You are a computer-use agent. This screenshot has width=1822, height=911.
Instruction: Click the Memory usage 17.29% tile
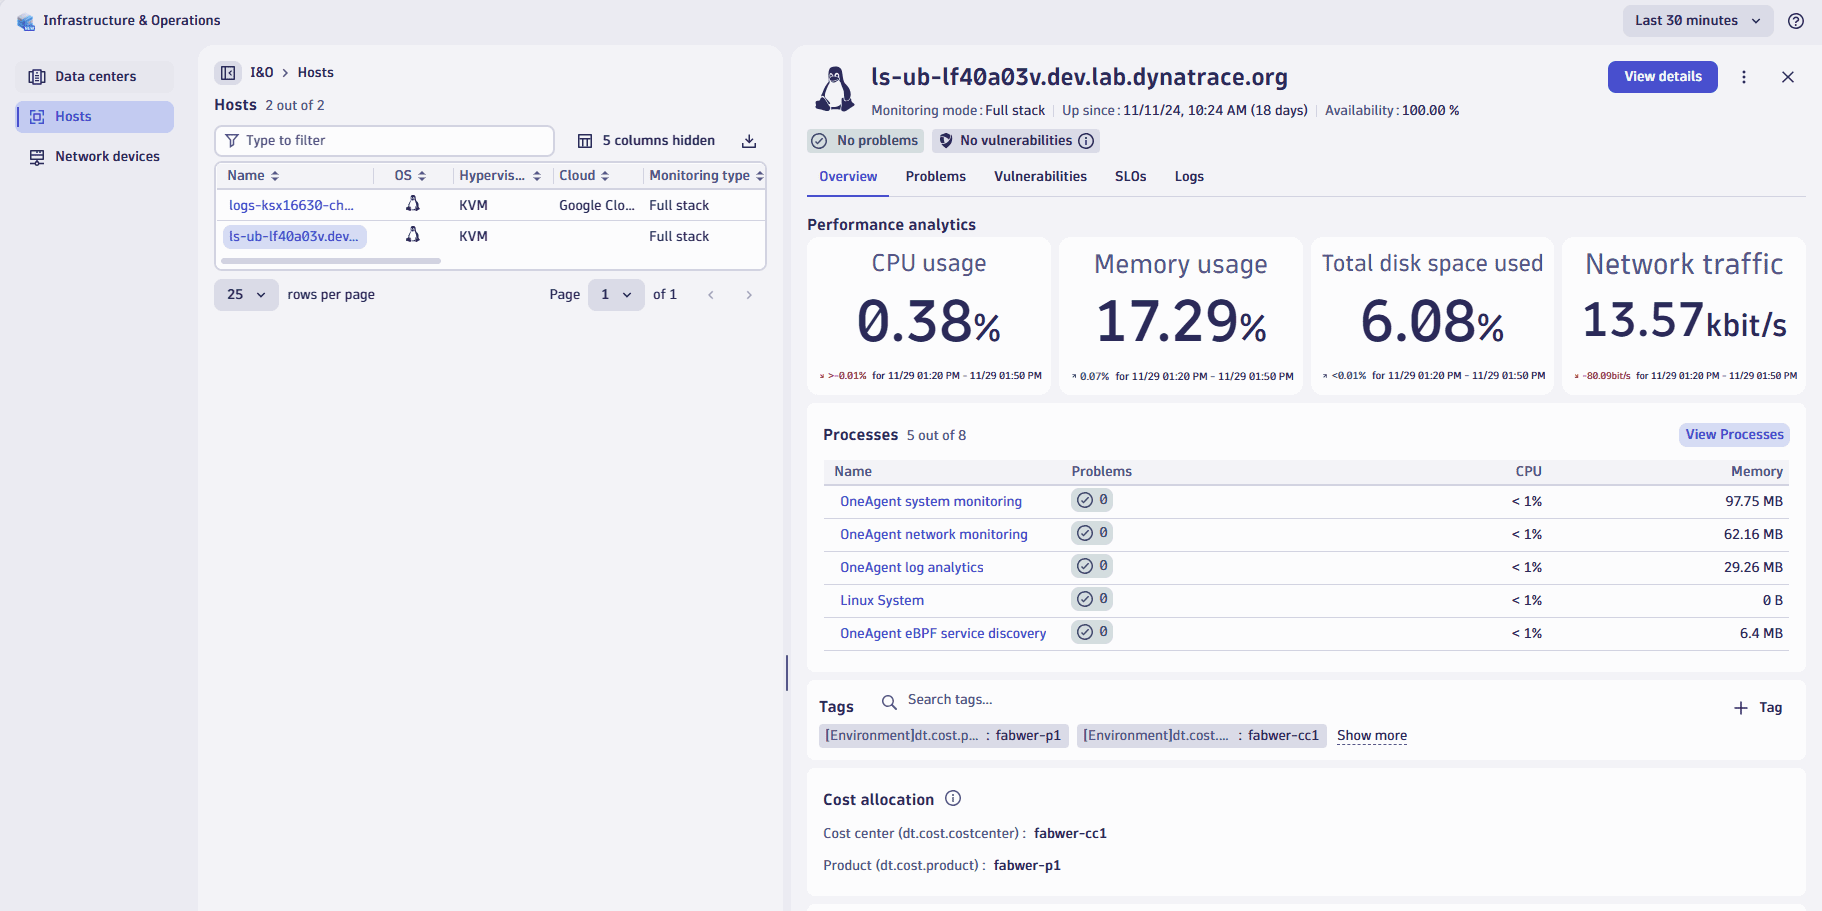point(1181,316)
